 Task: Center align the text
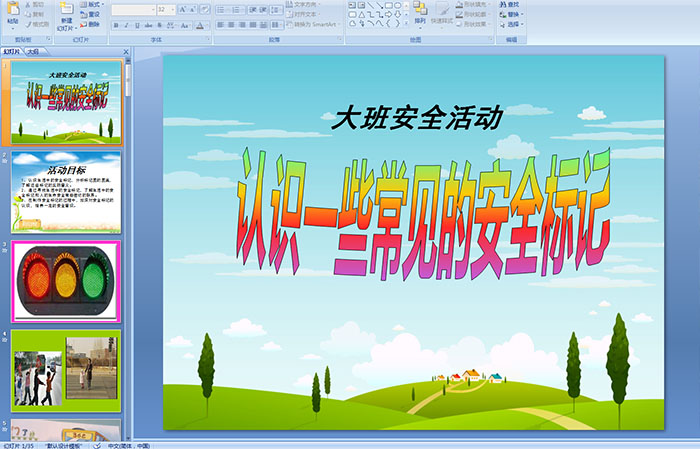(231, 25)
